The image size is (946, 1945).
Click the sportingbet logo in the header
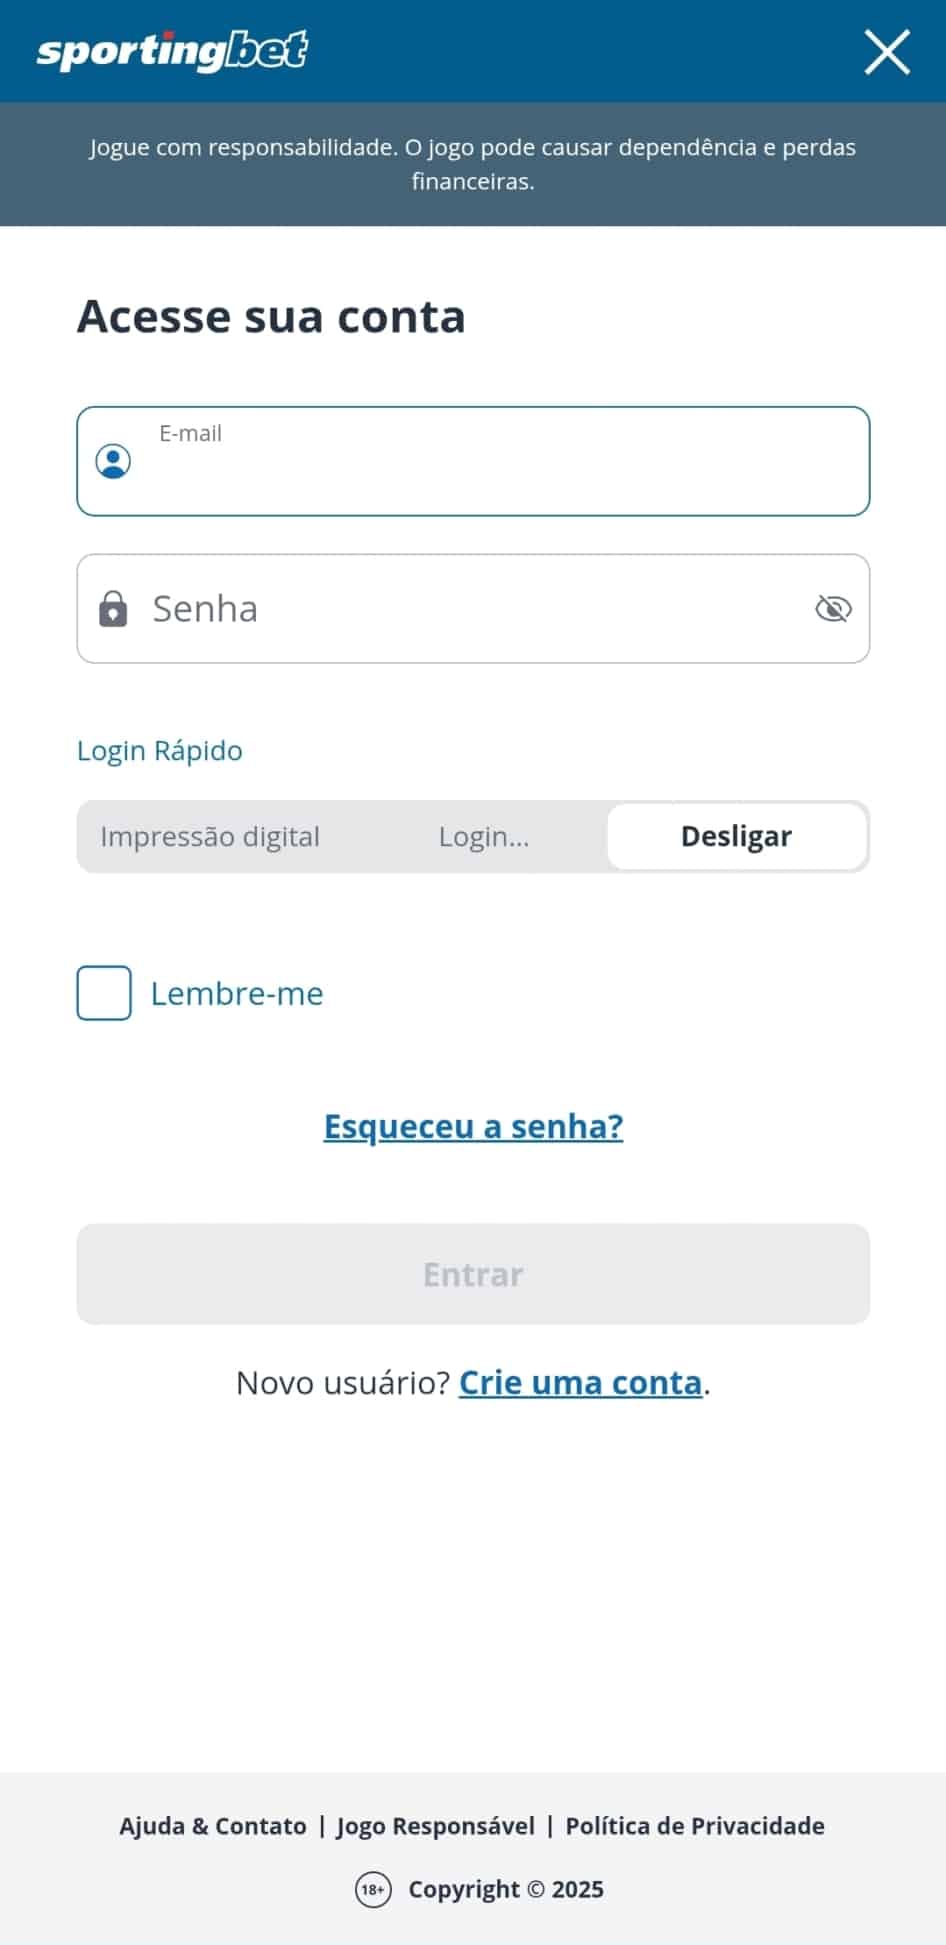[172, 52]
